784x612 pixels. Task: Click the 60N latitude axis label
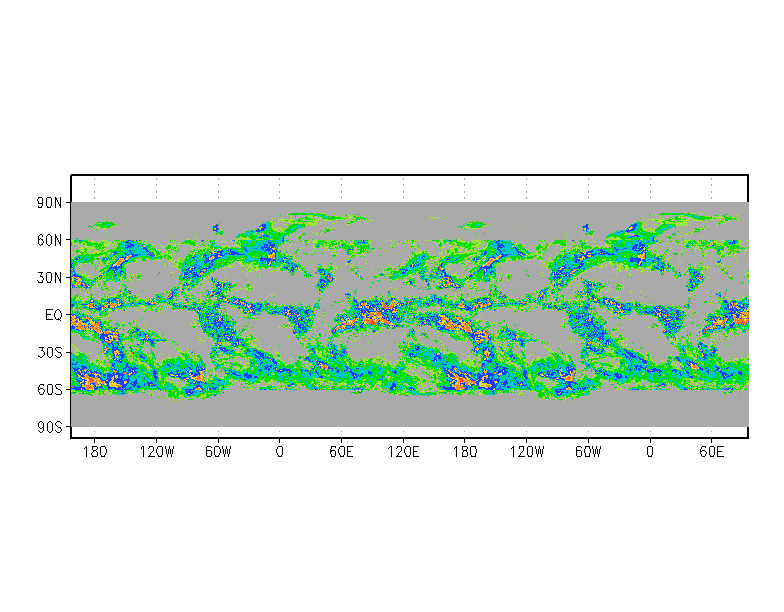pyautogui.click(x=50, y=240)
